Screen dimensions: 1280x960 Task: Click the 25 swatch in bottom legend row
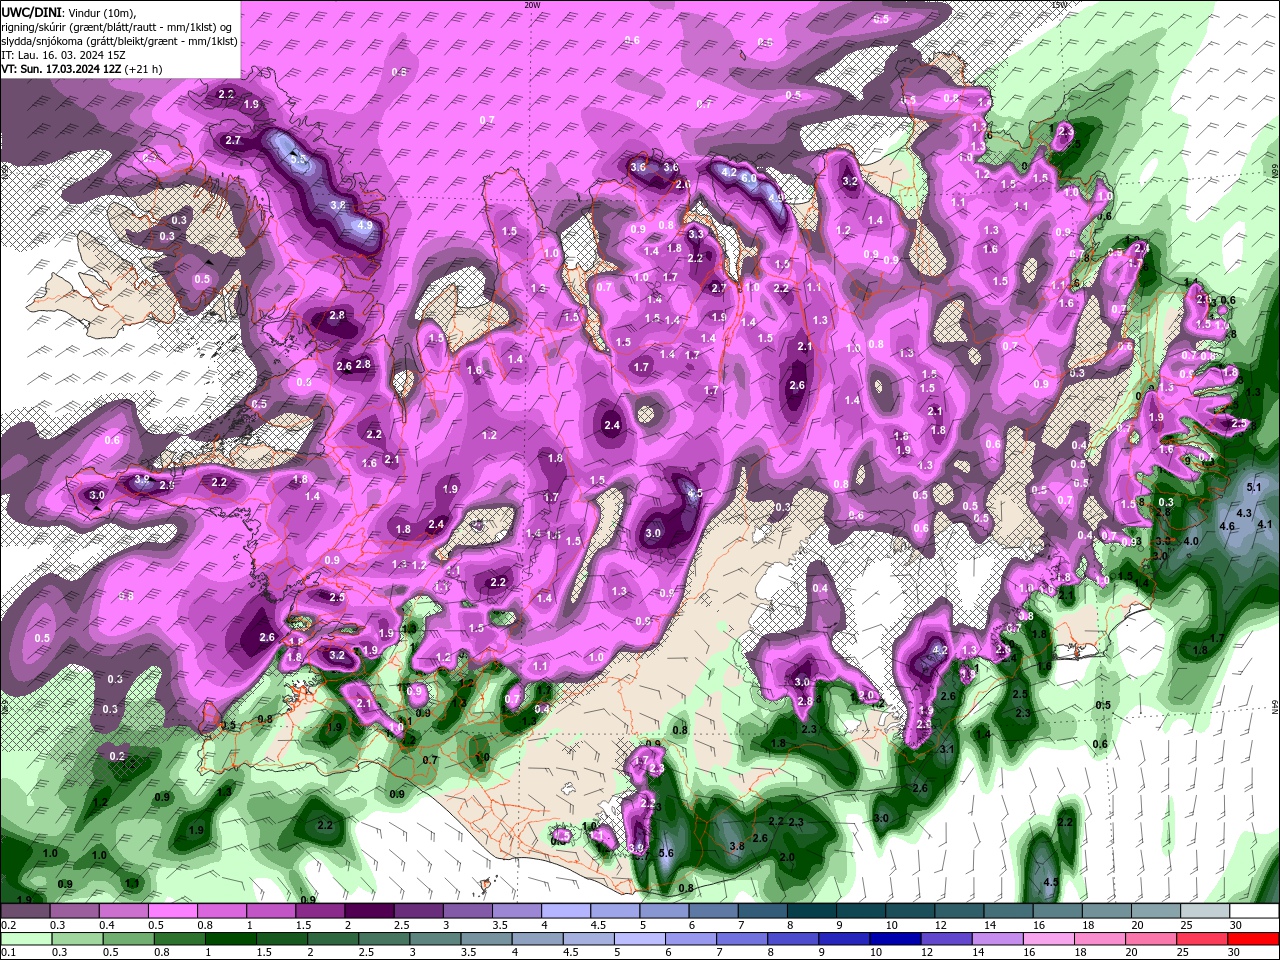[1201, 938]
